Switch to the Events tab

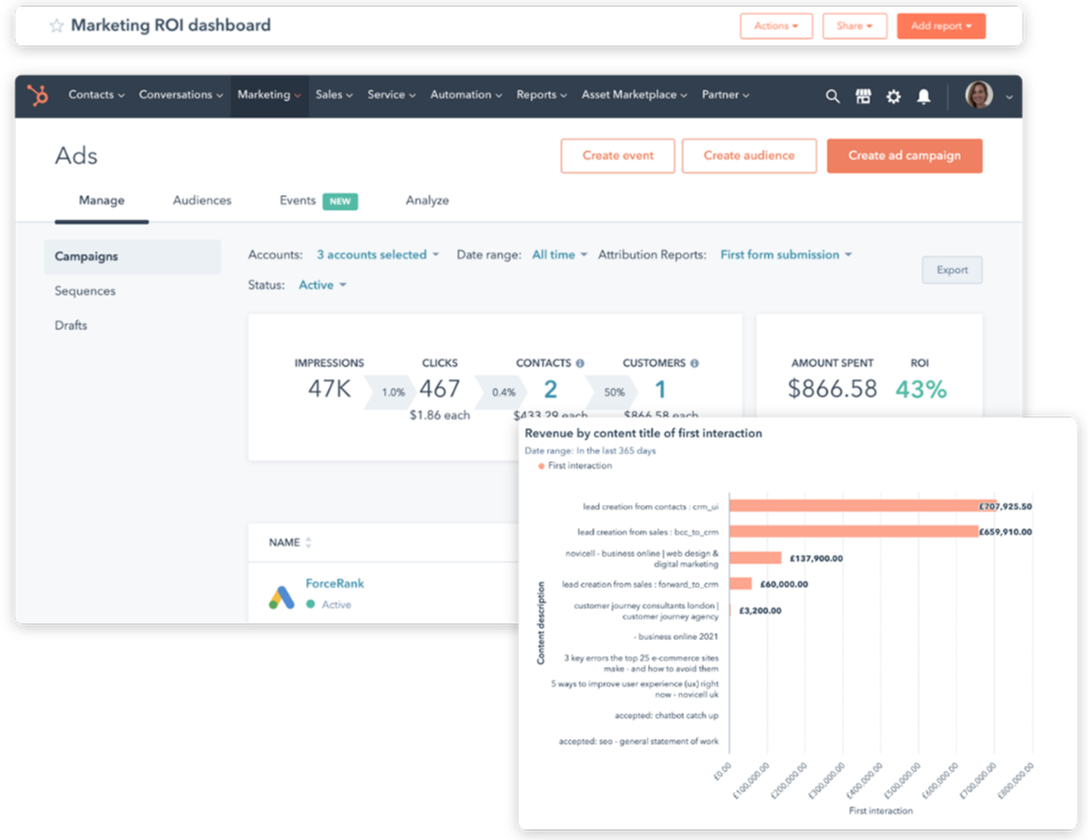tap(298, 200)
